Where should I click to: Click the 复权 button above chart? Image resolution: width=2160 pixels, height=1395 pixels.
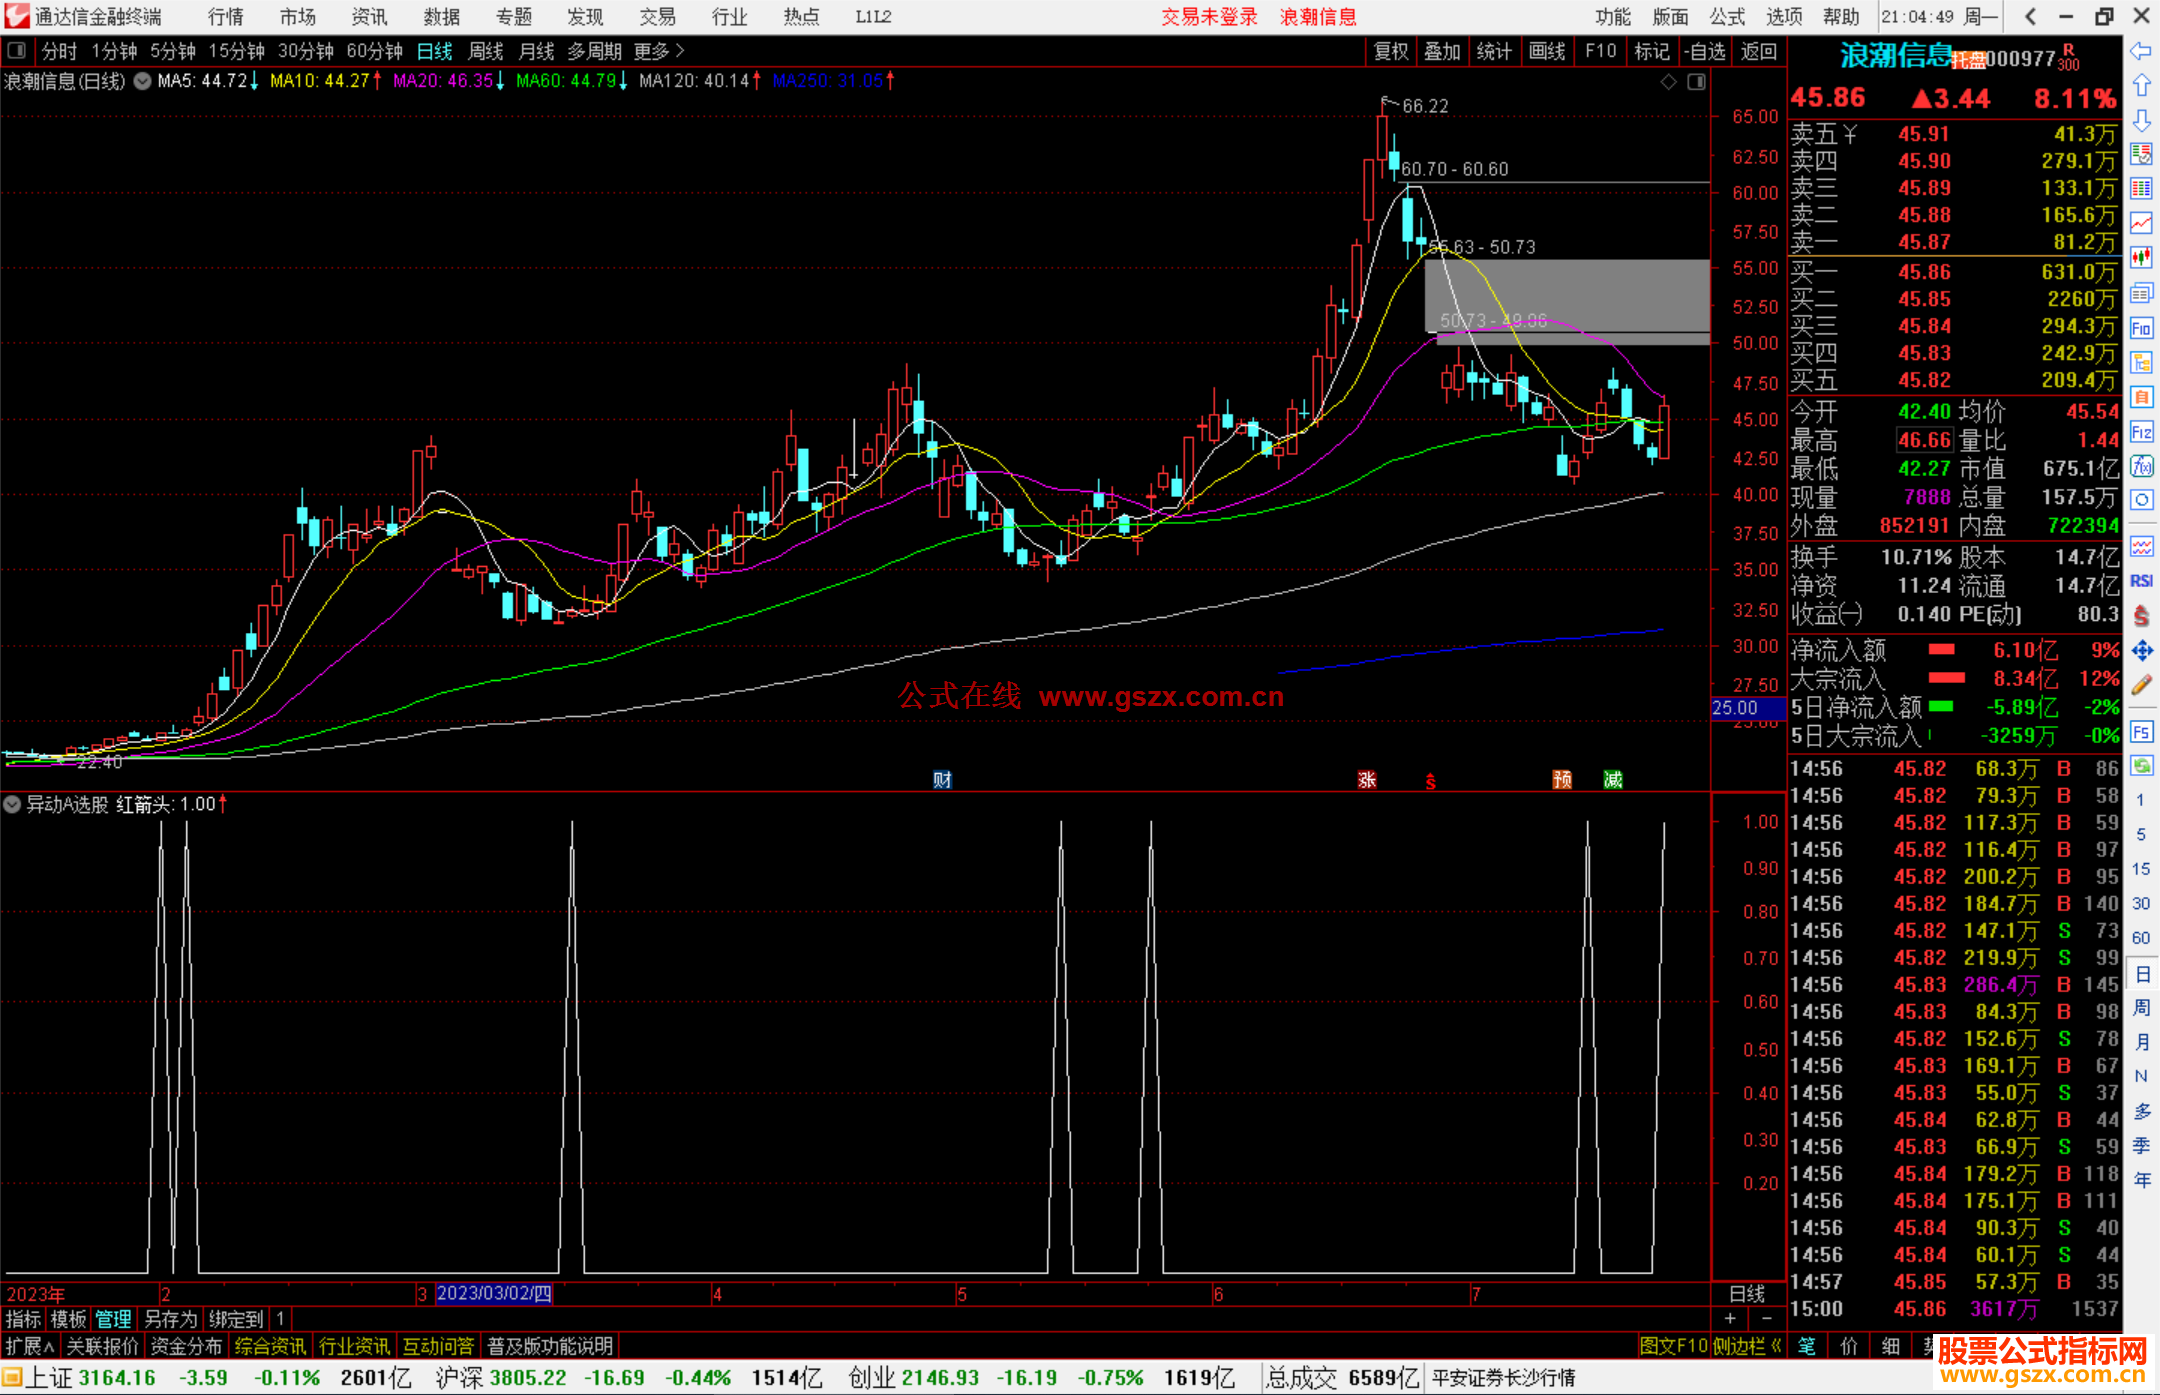click(1390, 51)
